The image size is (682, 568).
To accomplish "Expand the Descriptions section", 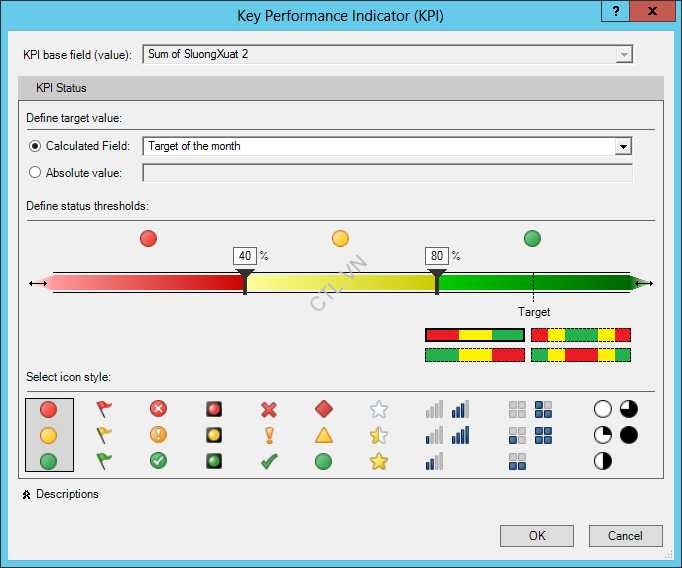I will pos(60,494).
